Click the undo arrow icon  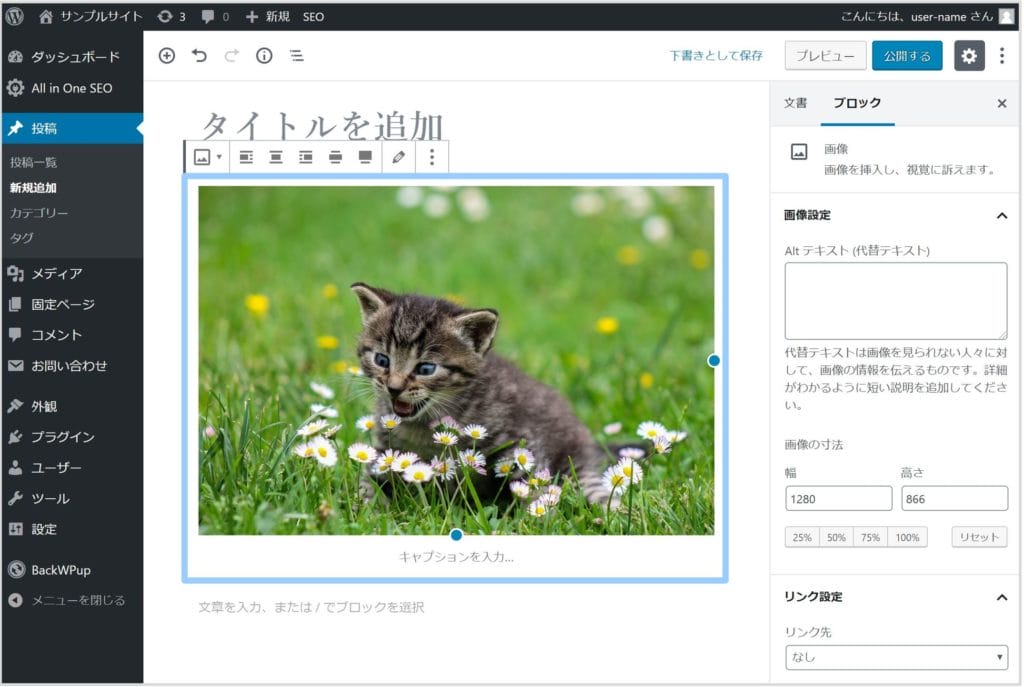[x=199, y=56]
